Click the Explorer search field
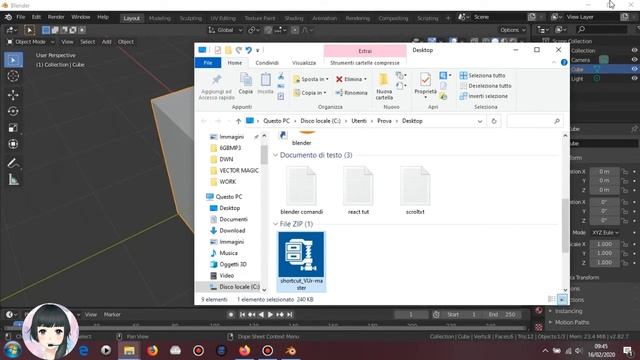This screenshot has height=360, width=640. click(x=535, y=121)
